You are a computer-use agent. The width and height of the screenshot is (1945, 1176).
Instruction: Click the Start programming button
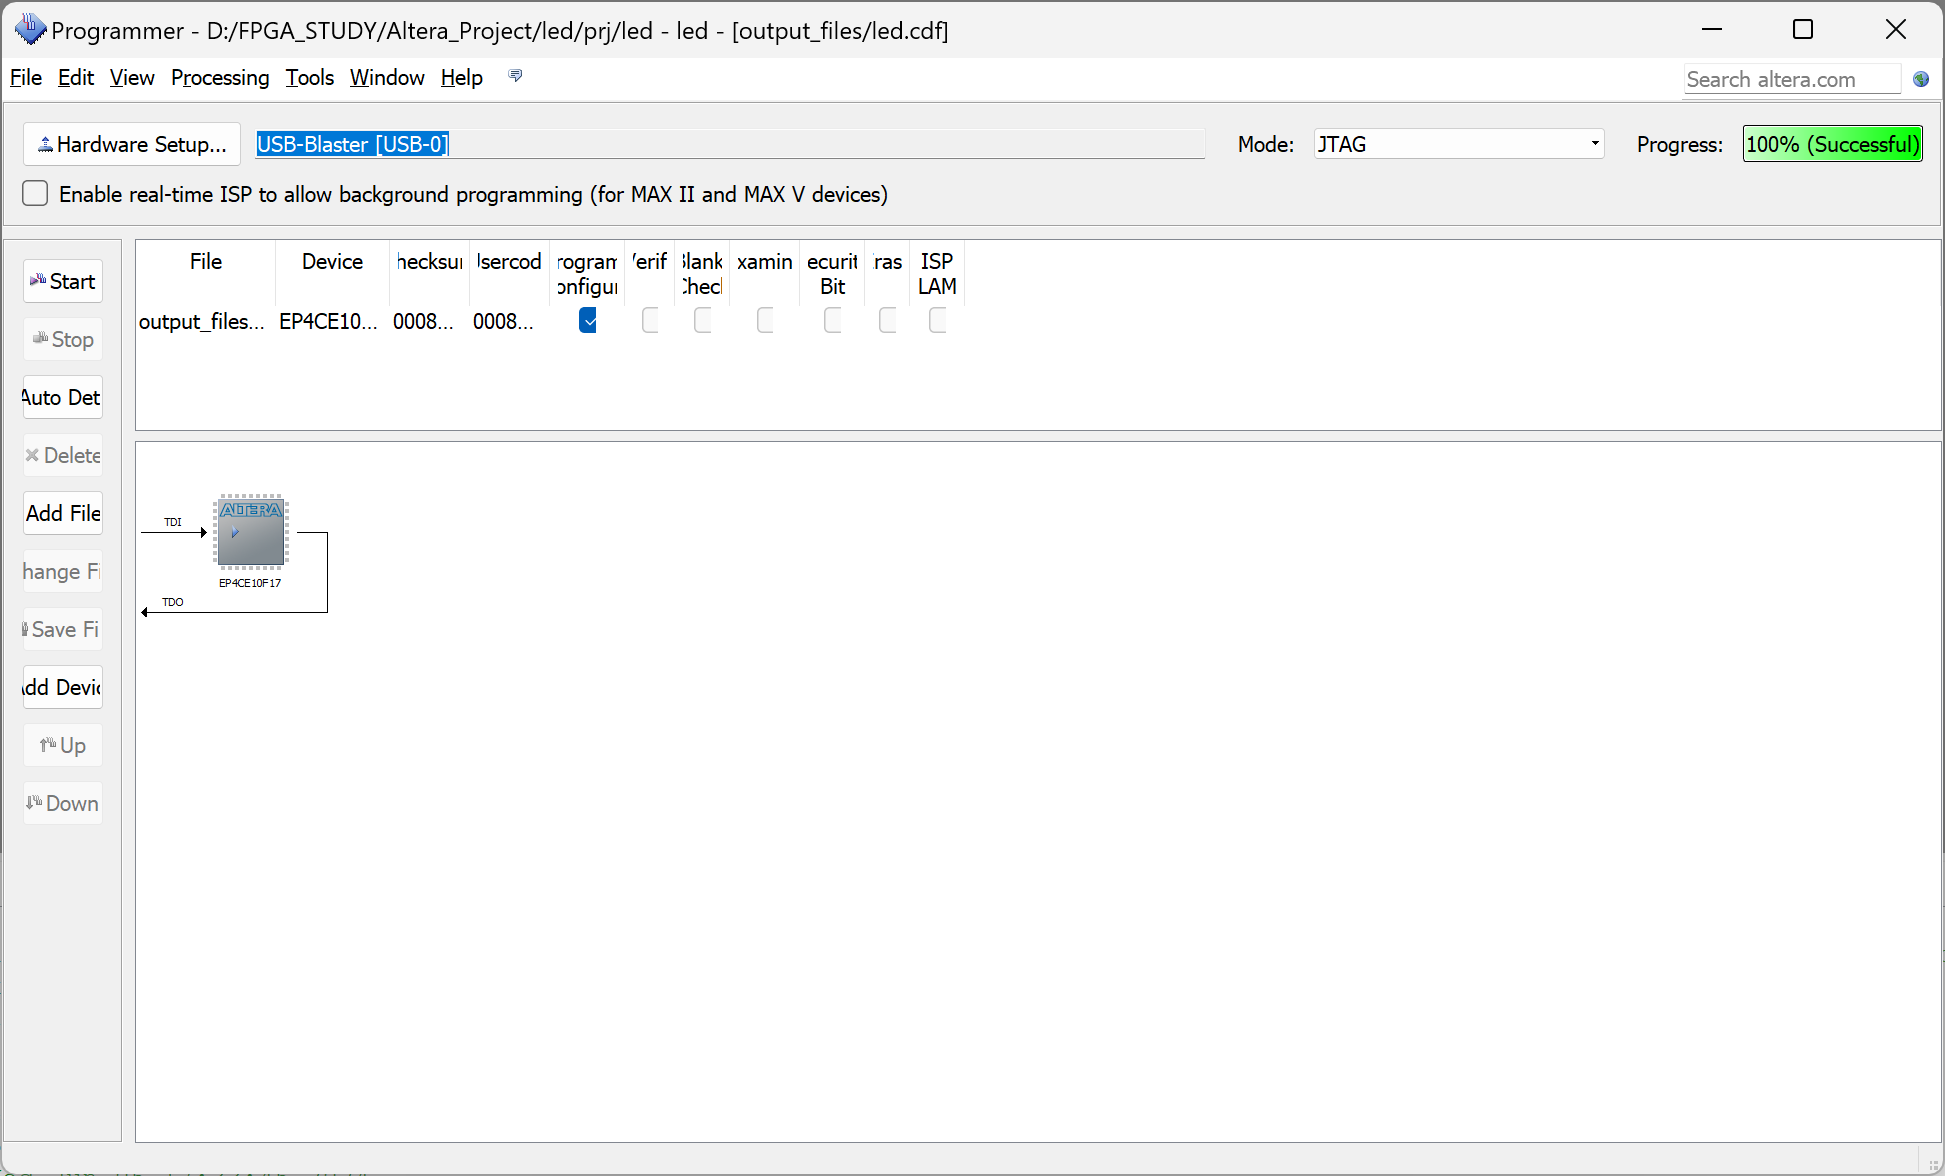pos(63,282)
